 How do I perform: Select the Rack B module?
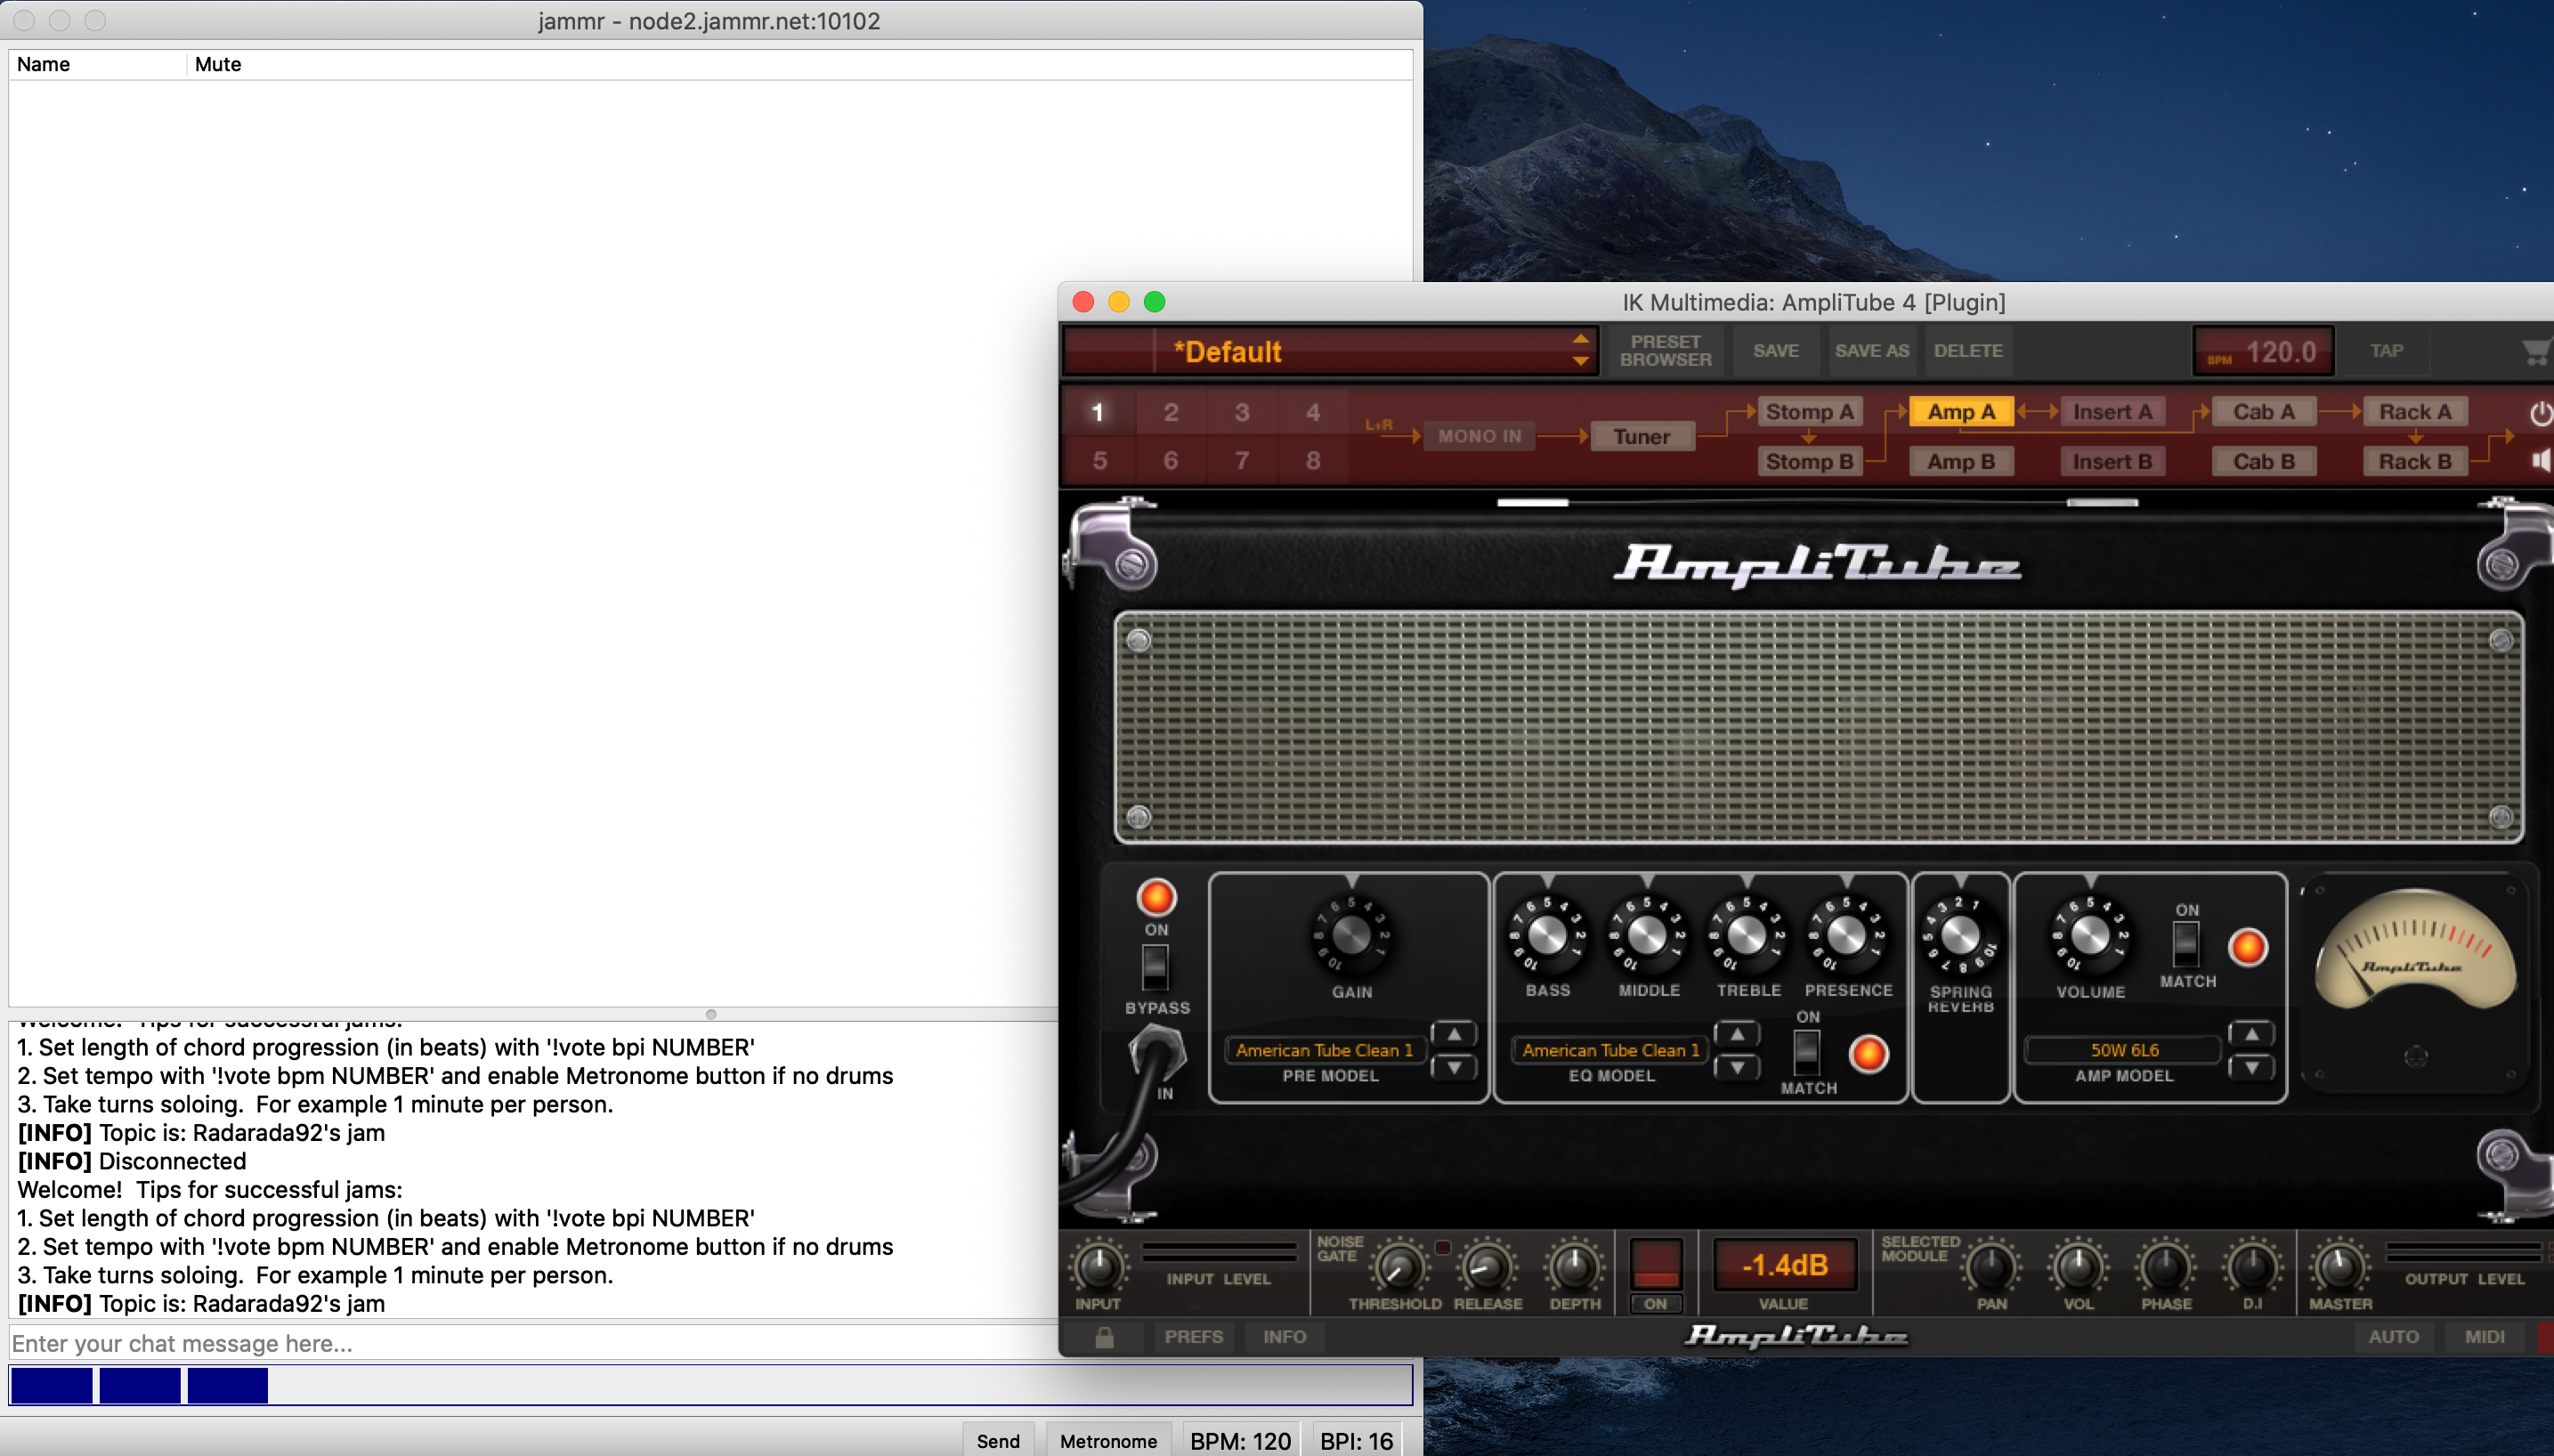point(2415,461)
